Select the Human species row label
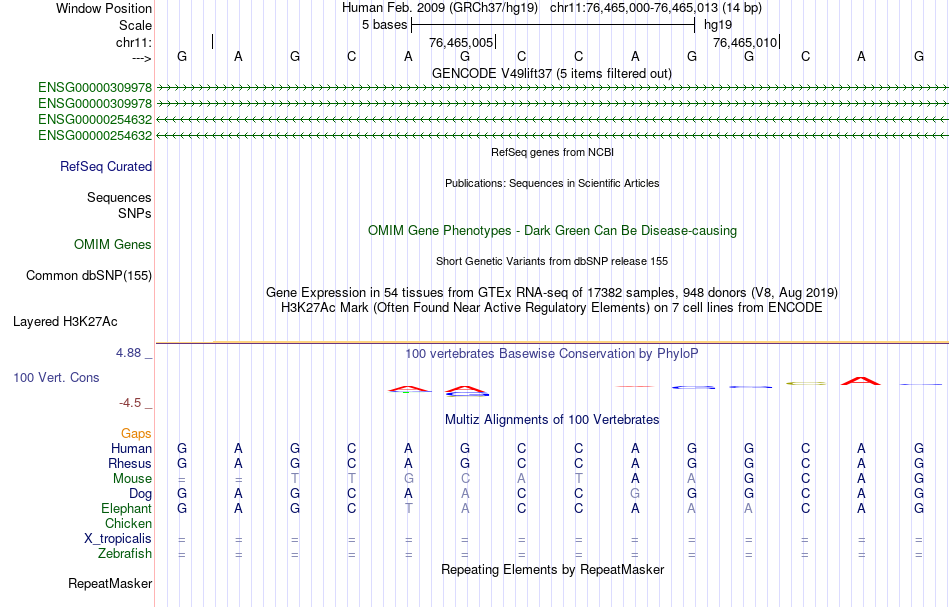950x607 pixels. (x=131, y=448)
